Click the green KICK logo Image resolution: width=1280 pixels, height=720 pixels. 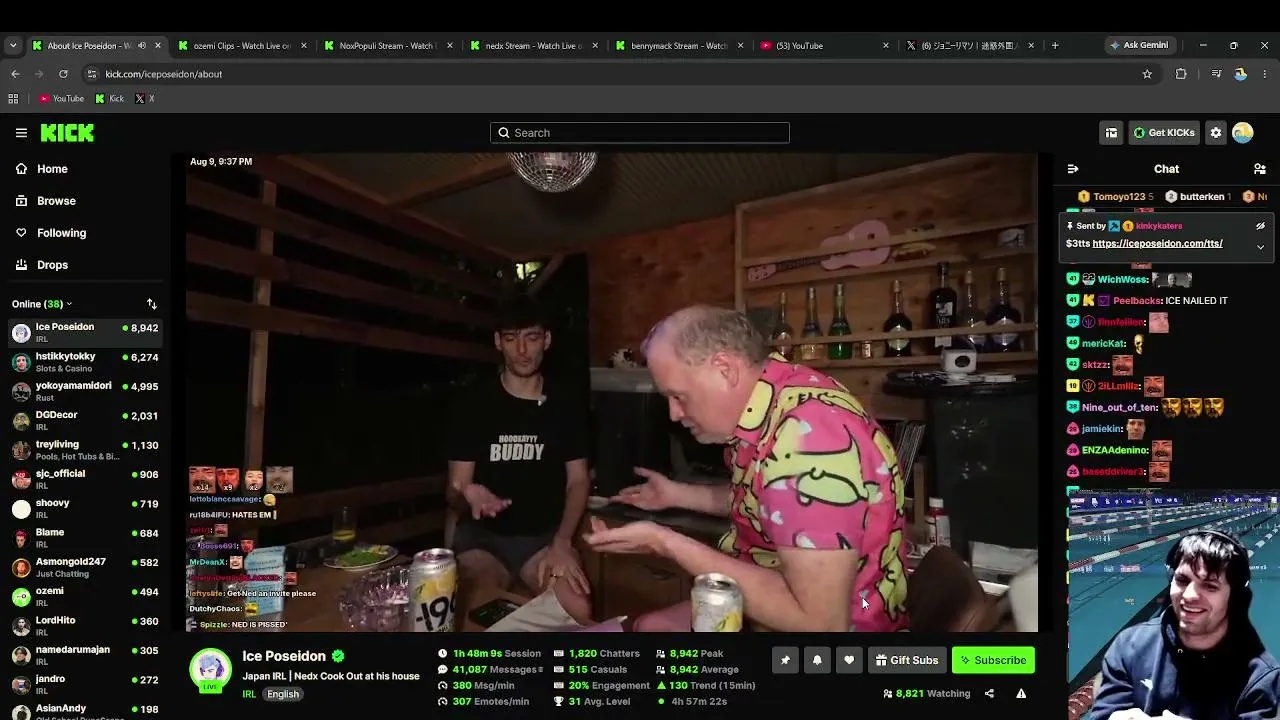(67, 132)
